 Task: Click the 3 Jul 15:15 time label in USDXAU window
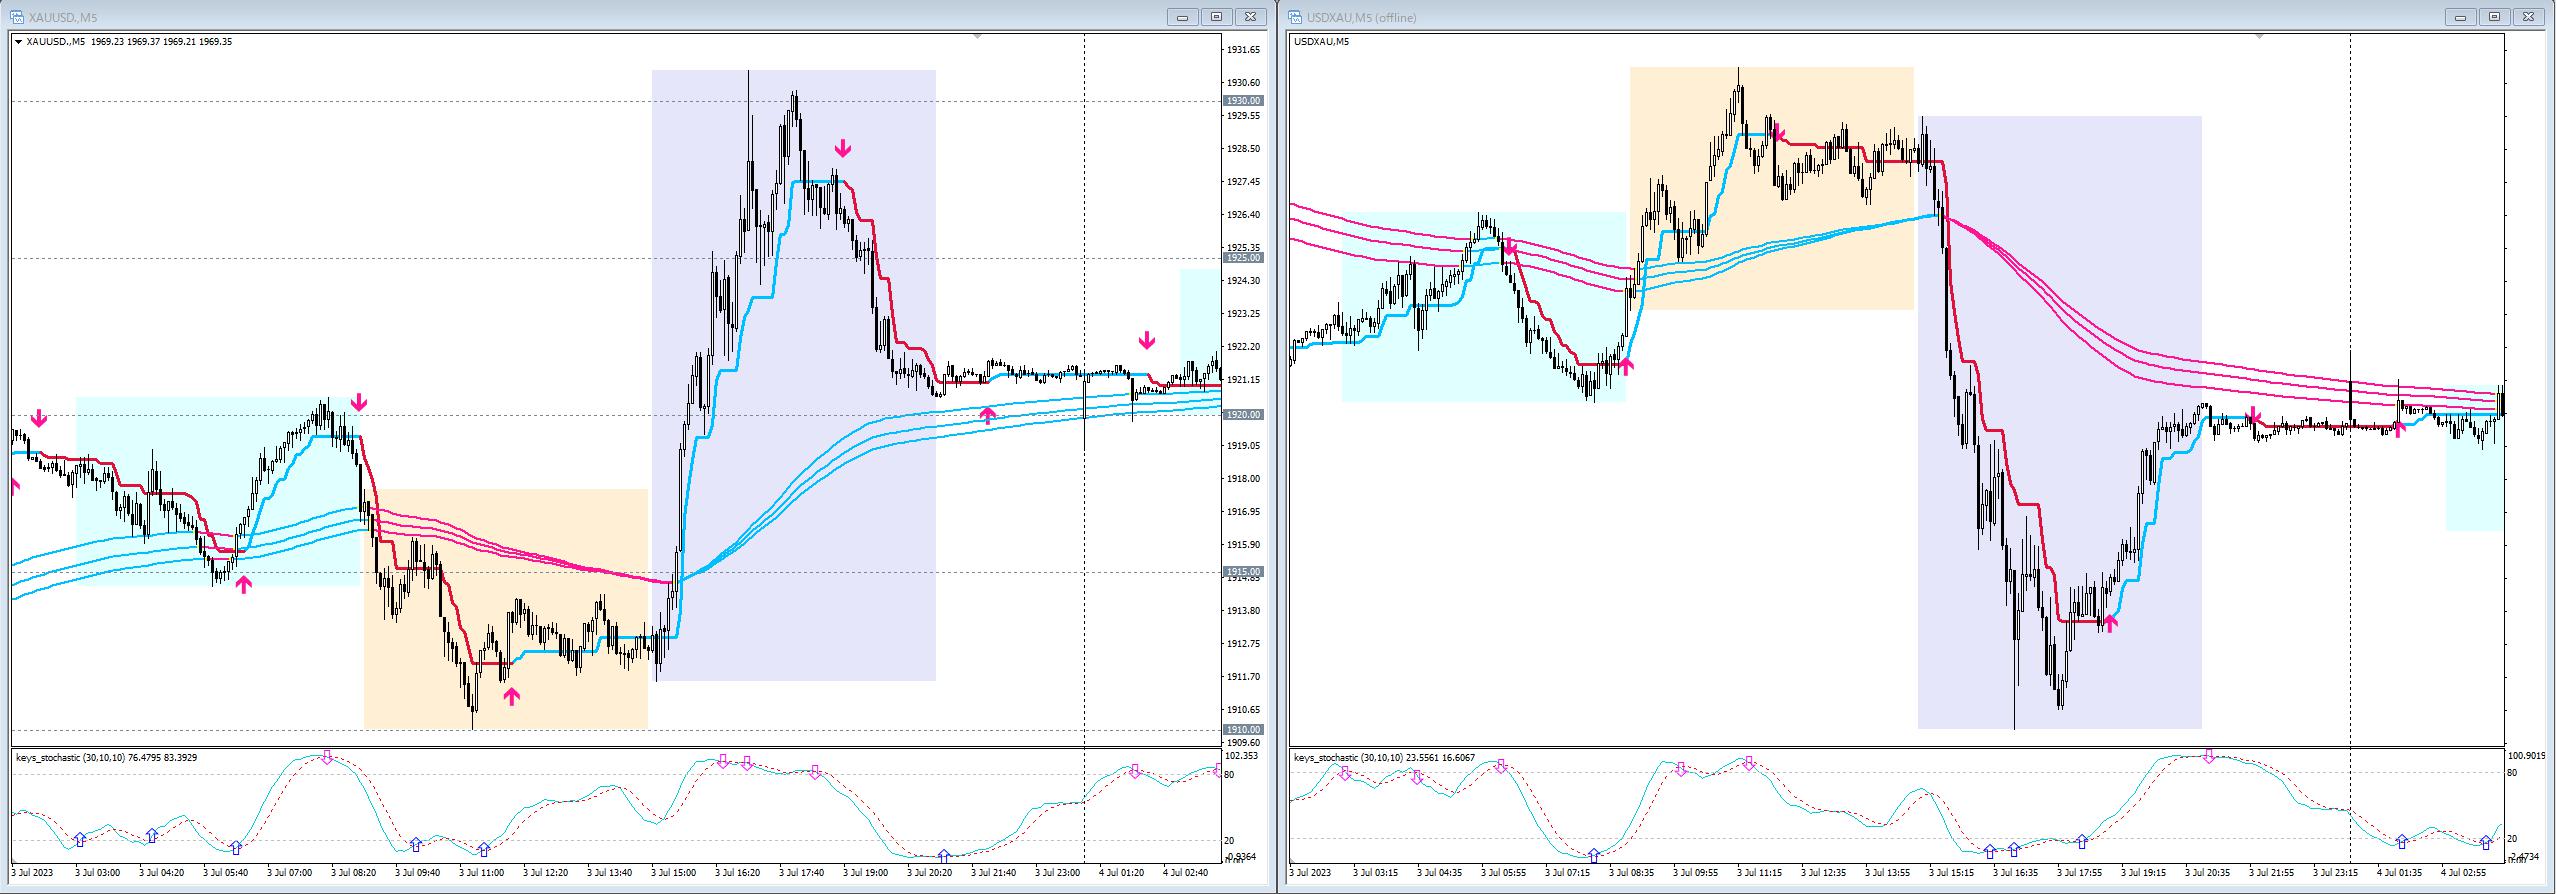(x=1952, y=873)
